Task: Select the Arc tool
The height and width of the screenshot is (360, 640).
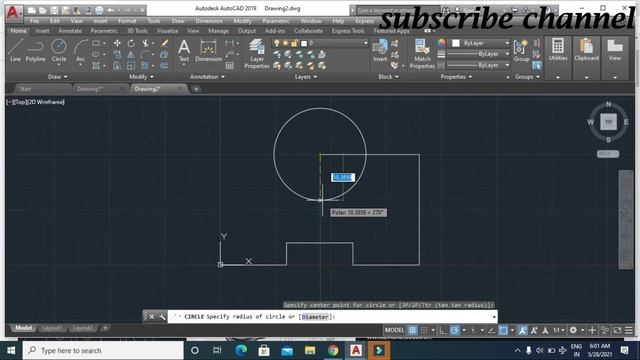Action: pyautogui.click(x=80, y=50)
